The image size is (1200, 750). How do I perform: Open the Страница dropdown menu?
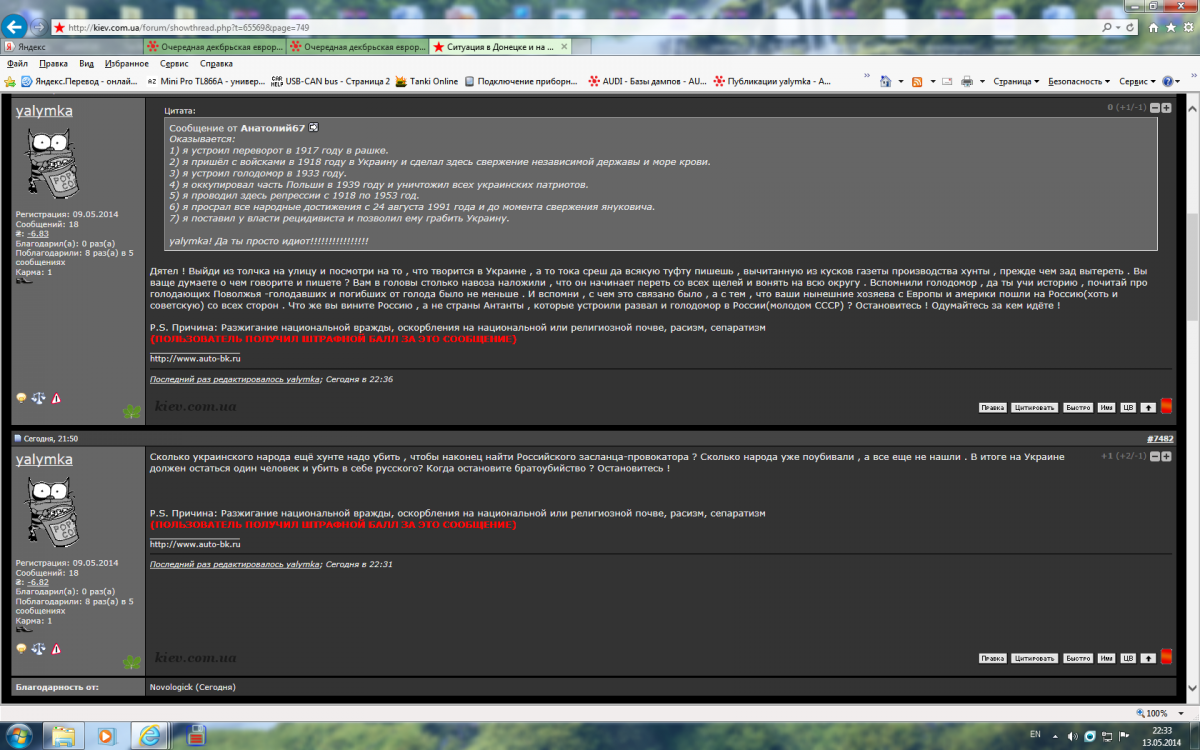pos(1016,81)
